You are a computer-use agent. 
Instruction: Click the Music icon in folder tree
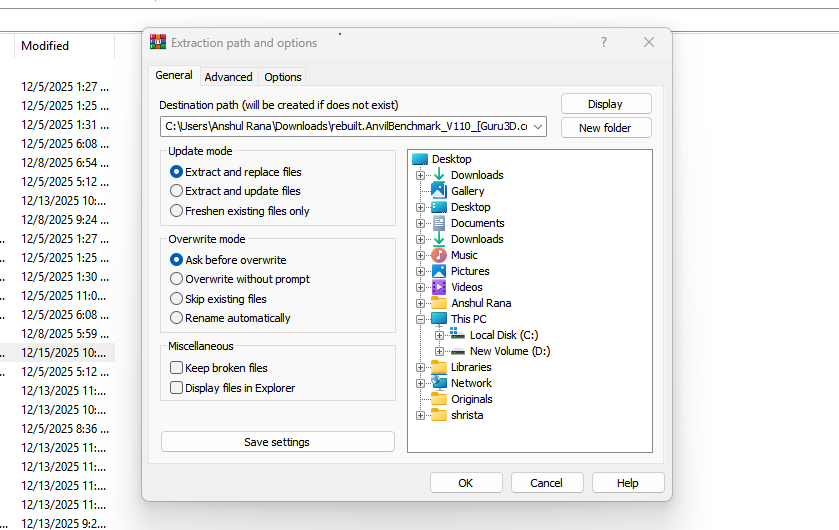439,255
